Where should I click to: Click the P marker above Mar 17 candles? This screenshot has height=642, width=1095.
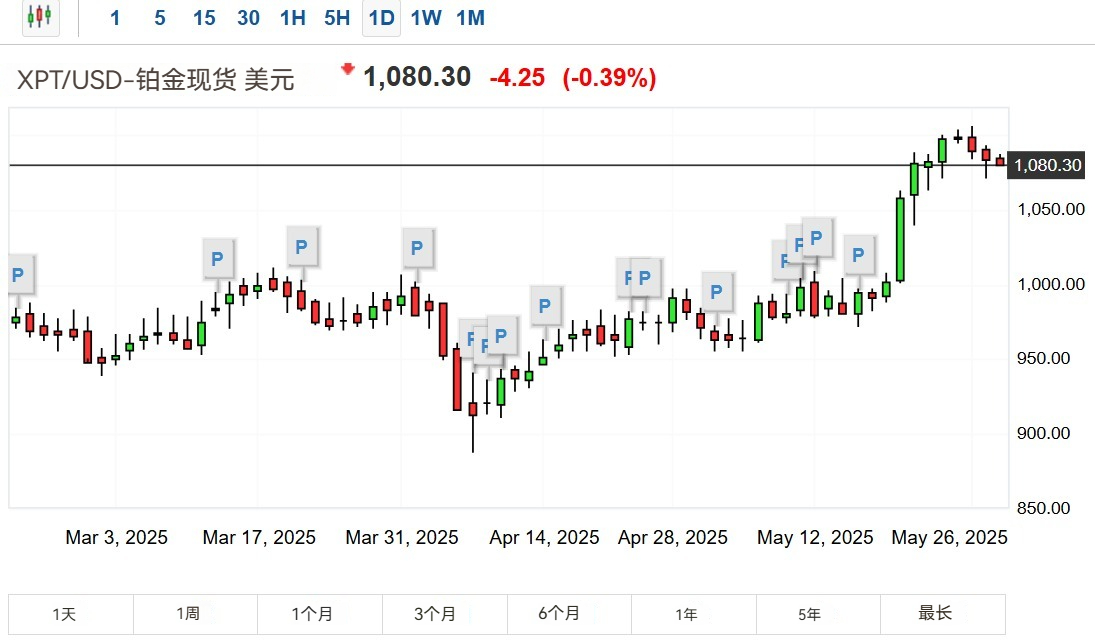click(x=218, y=259)
